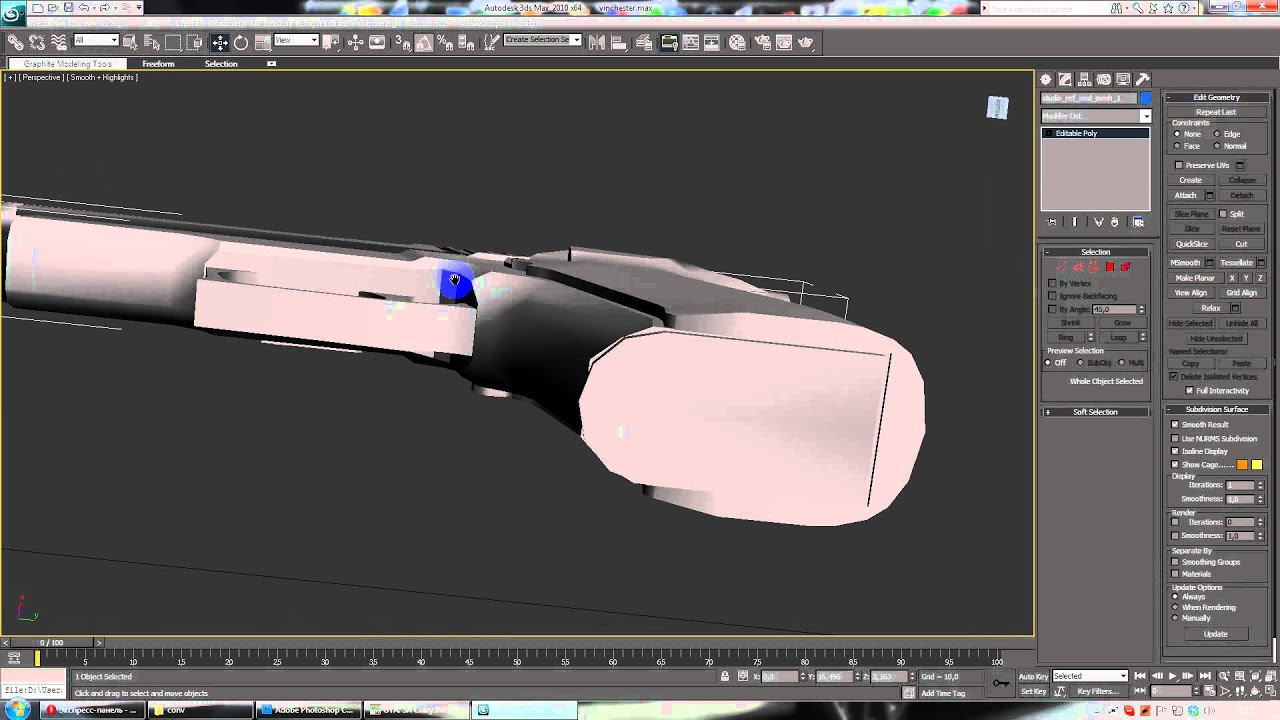Open the Material Editor icon
This screenshot has height=720, width=1280.
pyautogui.click(x=737, y=42)
